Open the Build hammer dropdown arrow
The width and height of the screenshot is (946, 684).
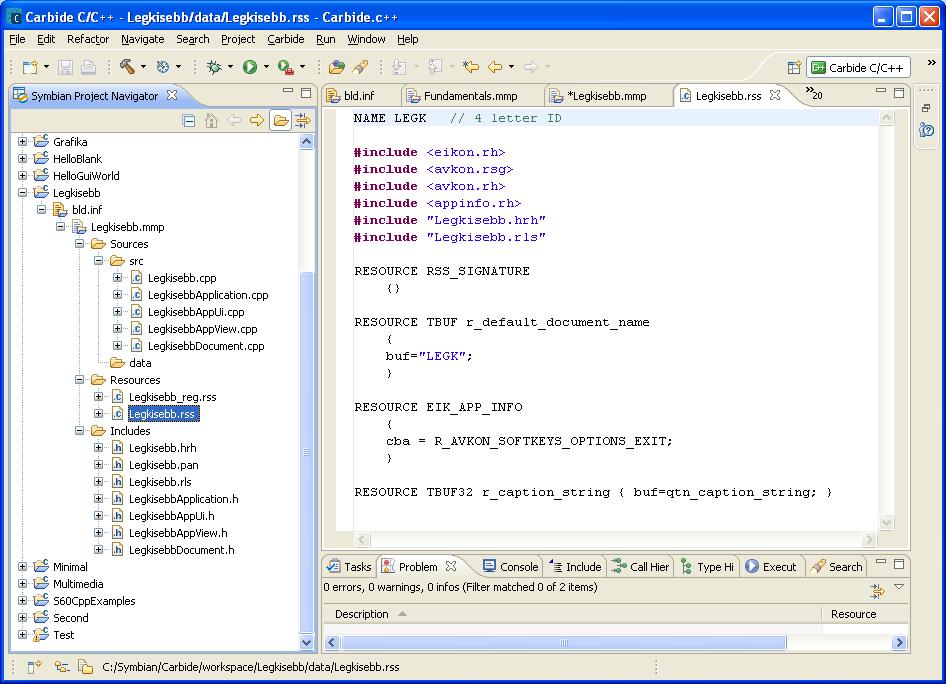(x=144, y=67)
